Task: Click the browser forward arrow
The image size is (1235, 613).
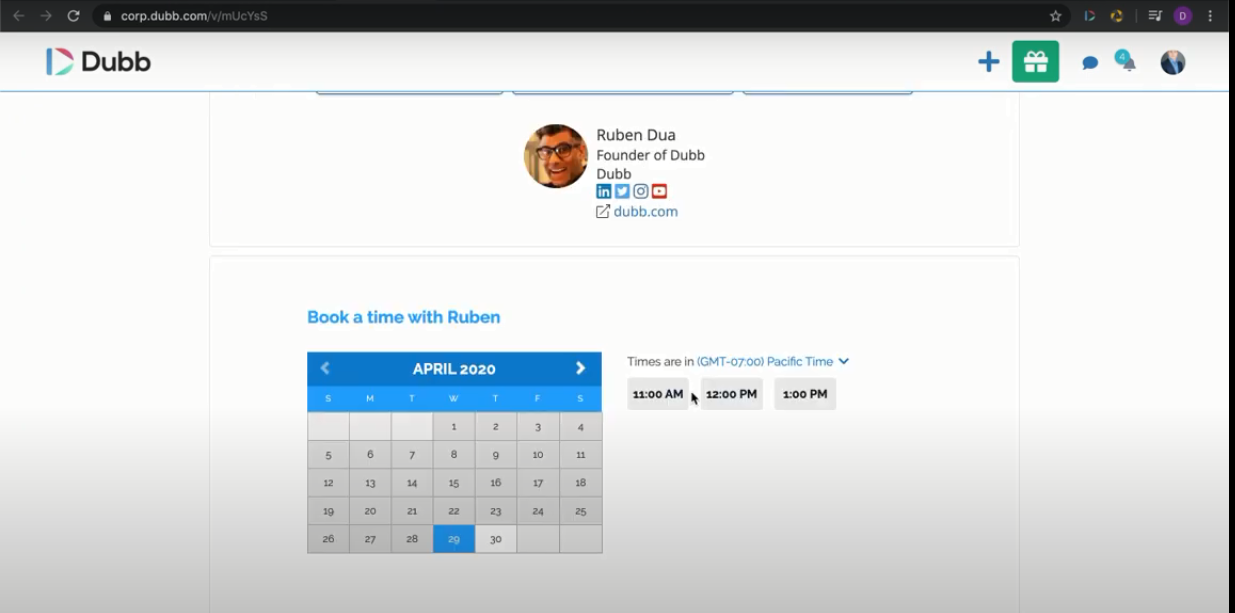Action: [46, 16]
